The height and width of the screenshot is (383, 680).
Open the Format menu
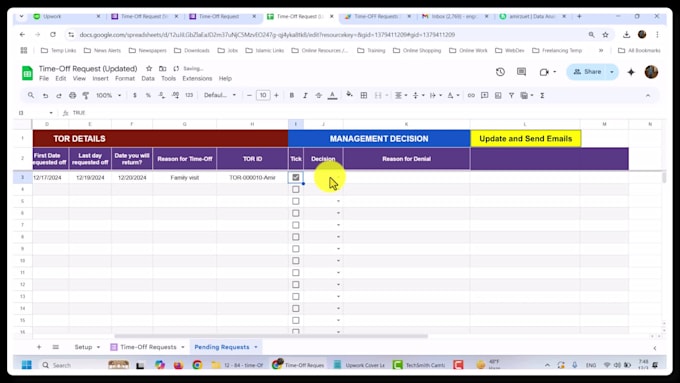(x=125, y=79)
